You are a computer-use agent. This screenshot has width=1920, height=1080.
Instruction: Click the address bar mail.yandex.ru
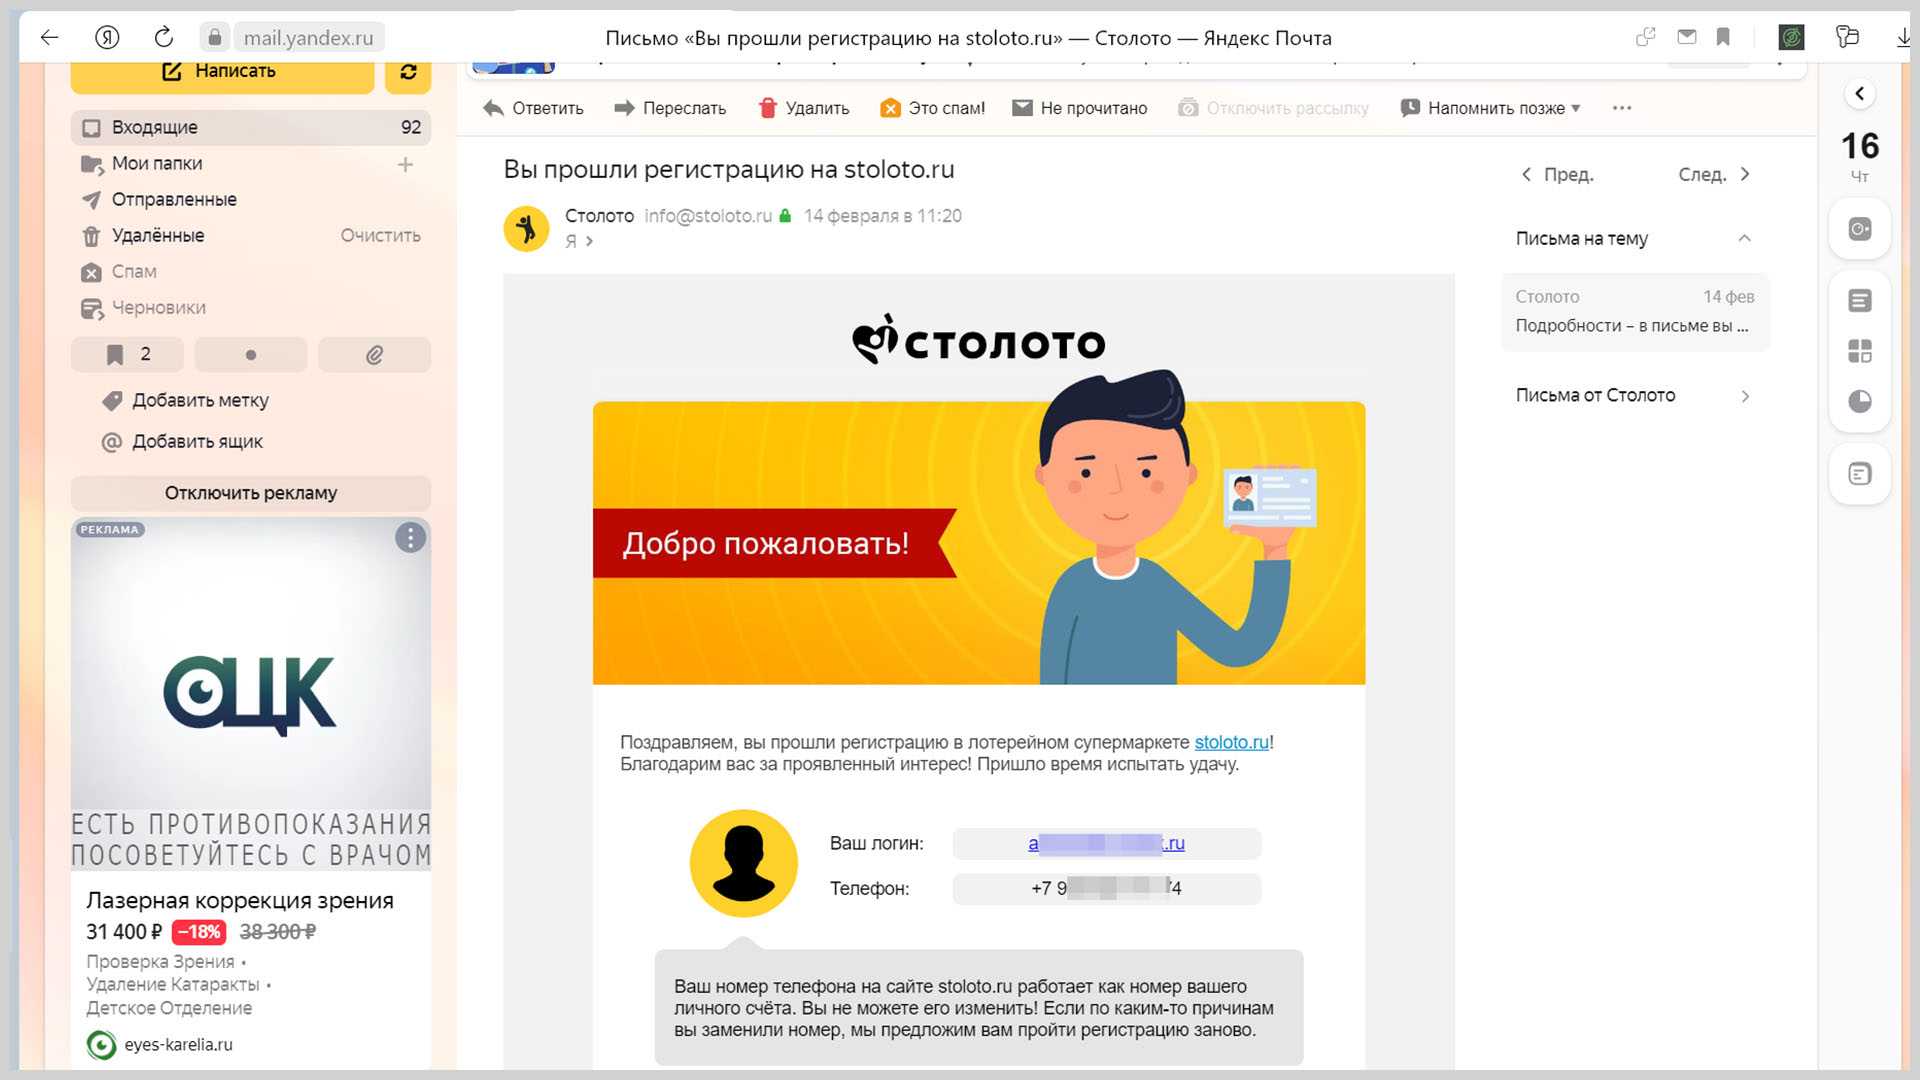[308, 38]
